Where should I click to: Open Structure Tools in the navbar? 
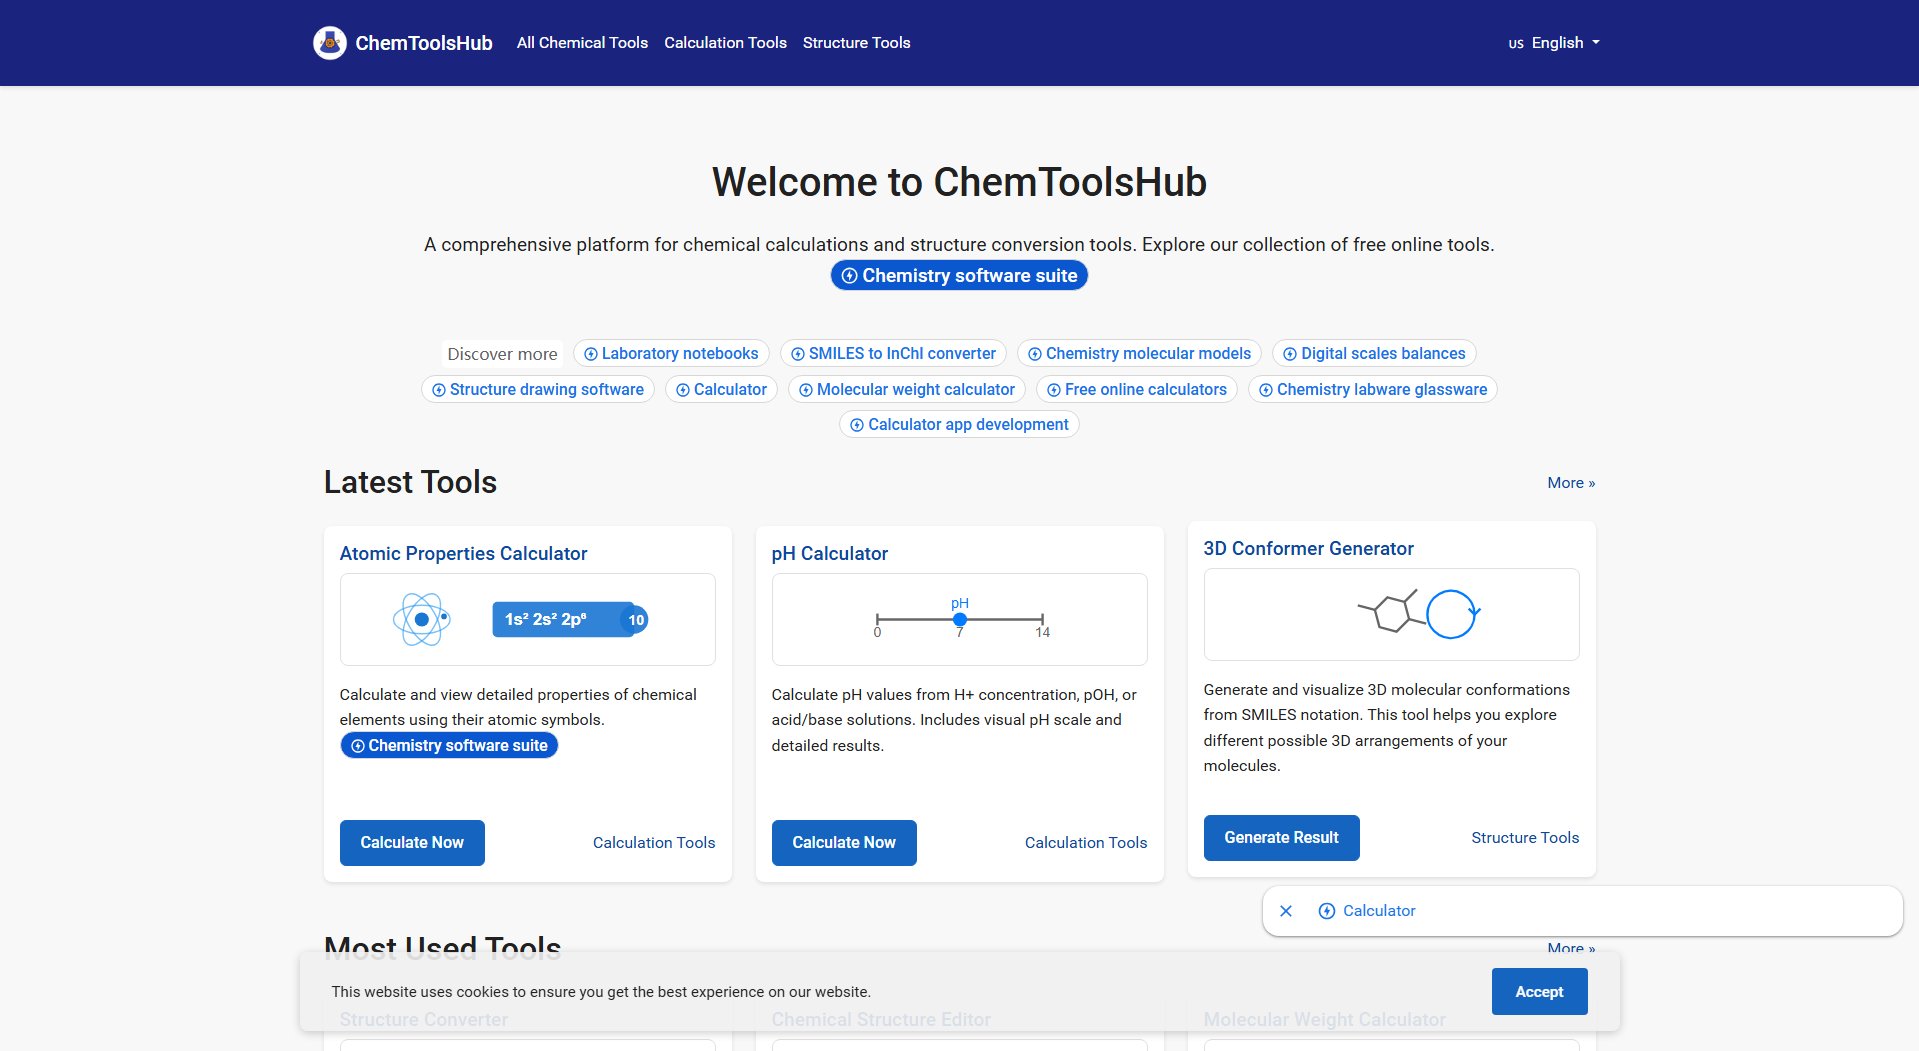tap(856, 43)
